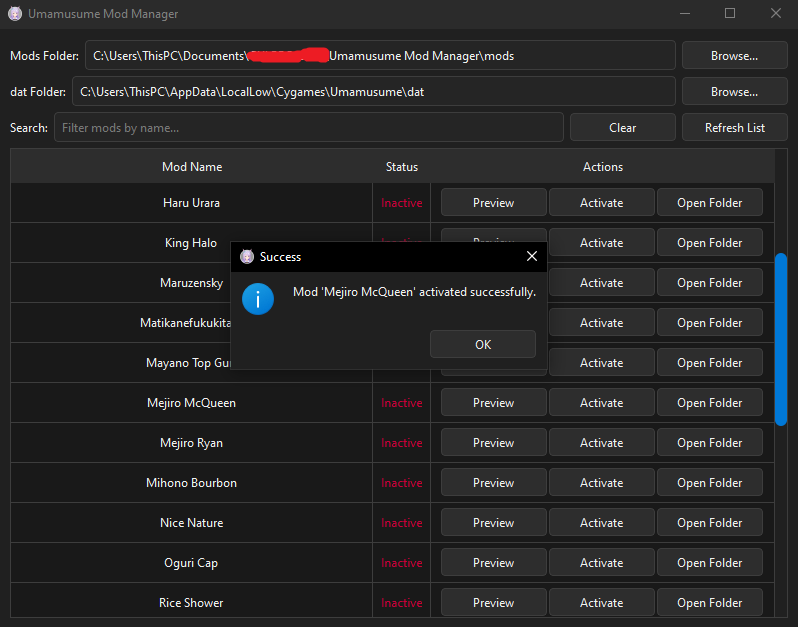Close the Success dialog with X

[532, 256]
